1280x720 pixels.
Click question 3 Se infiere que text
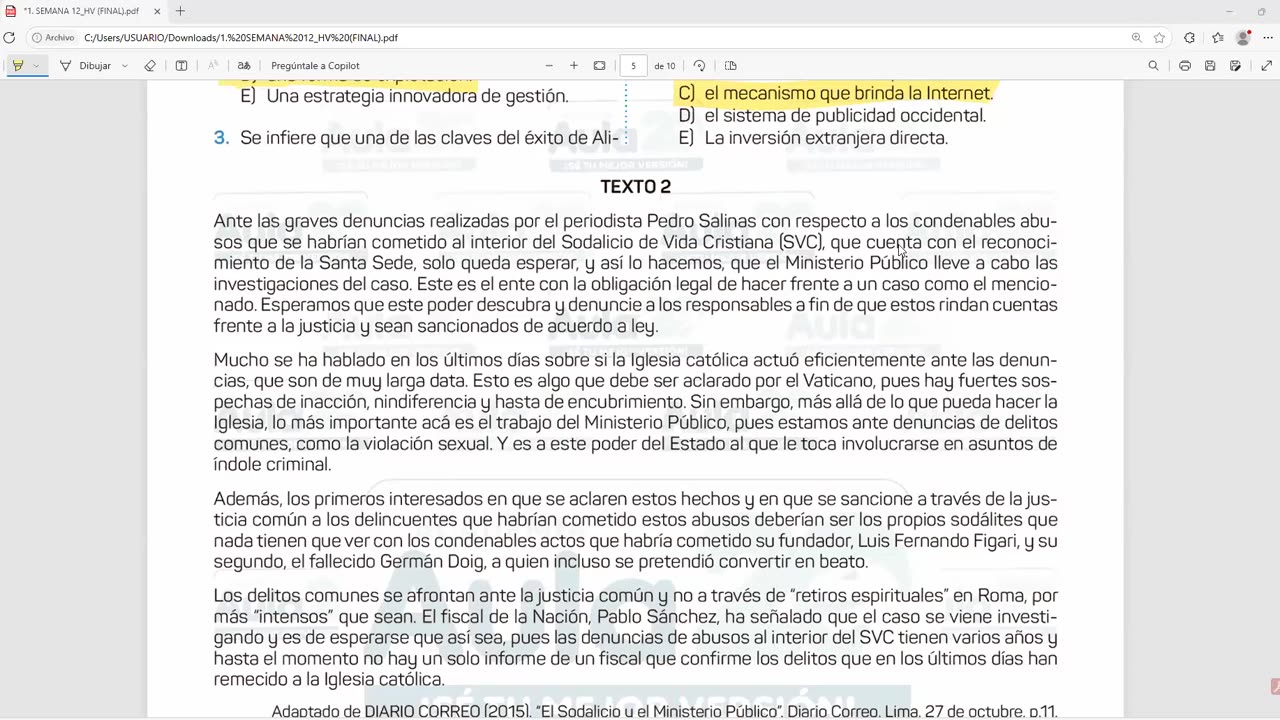coord(416,138)
